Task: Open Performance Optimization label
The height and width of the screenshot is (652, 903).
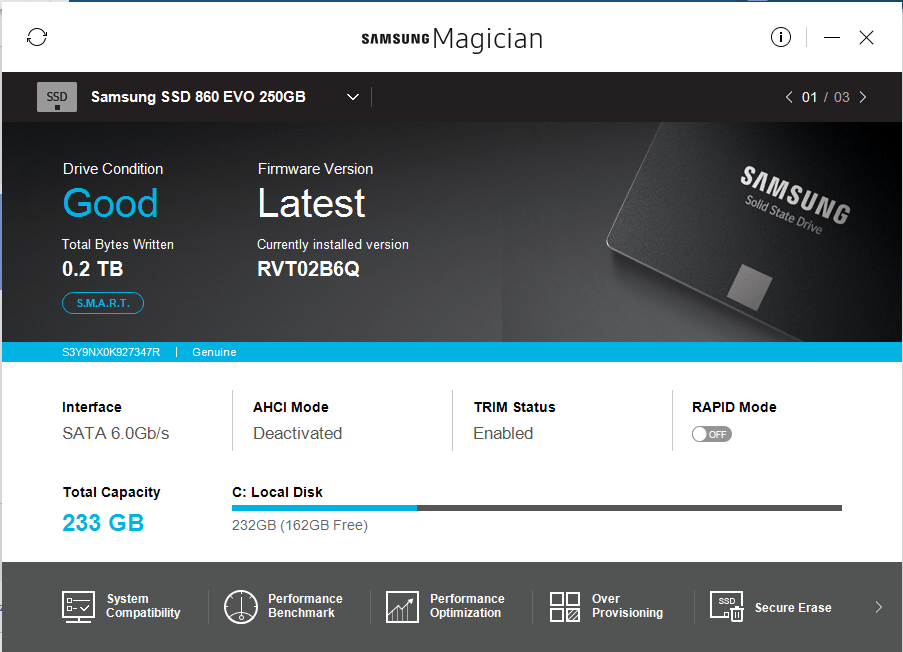Action: pyautogui.click(x=467, y=606)
